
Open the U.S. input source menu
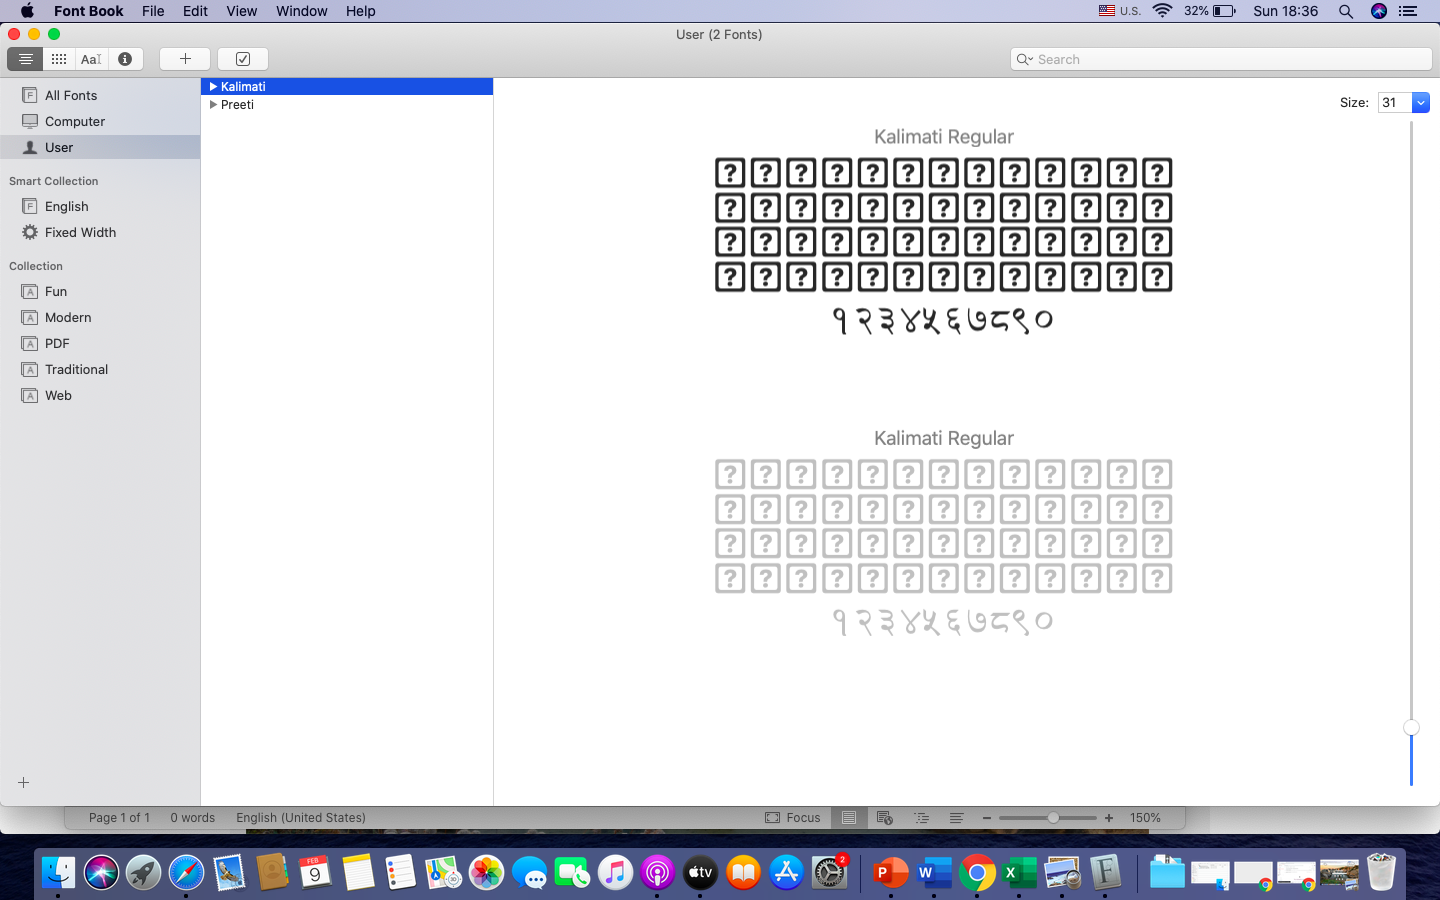[1120, 11]
